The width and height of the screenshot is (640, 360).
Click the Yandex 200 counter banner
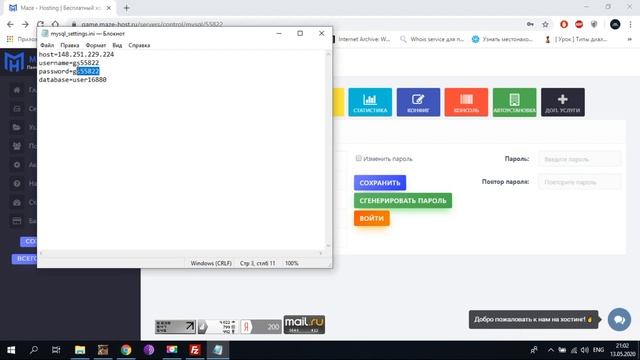coord(261,327)
